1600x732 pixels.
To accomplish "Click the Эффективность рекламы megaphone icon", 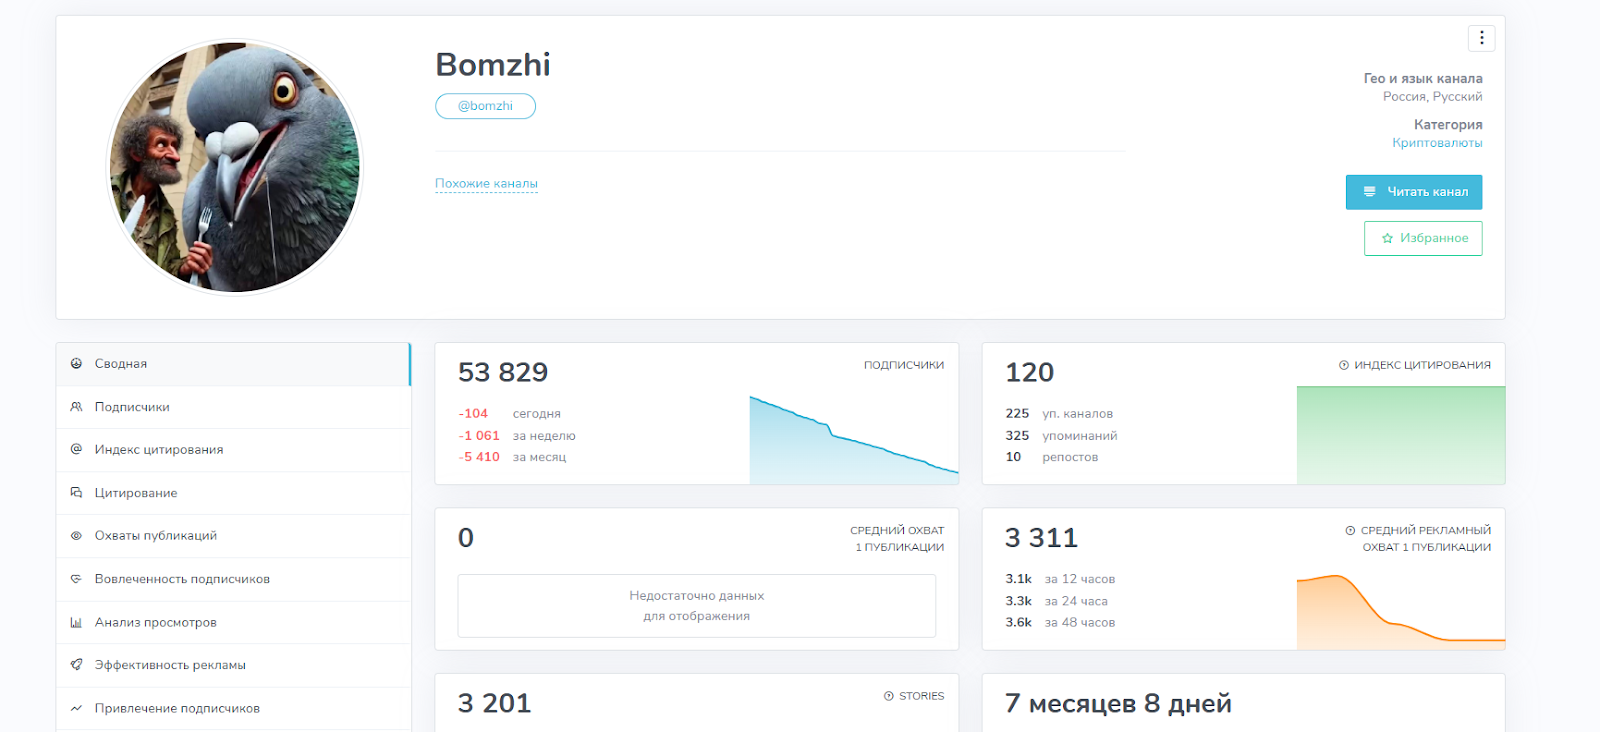I will click(76, 665).
